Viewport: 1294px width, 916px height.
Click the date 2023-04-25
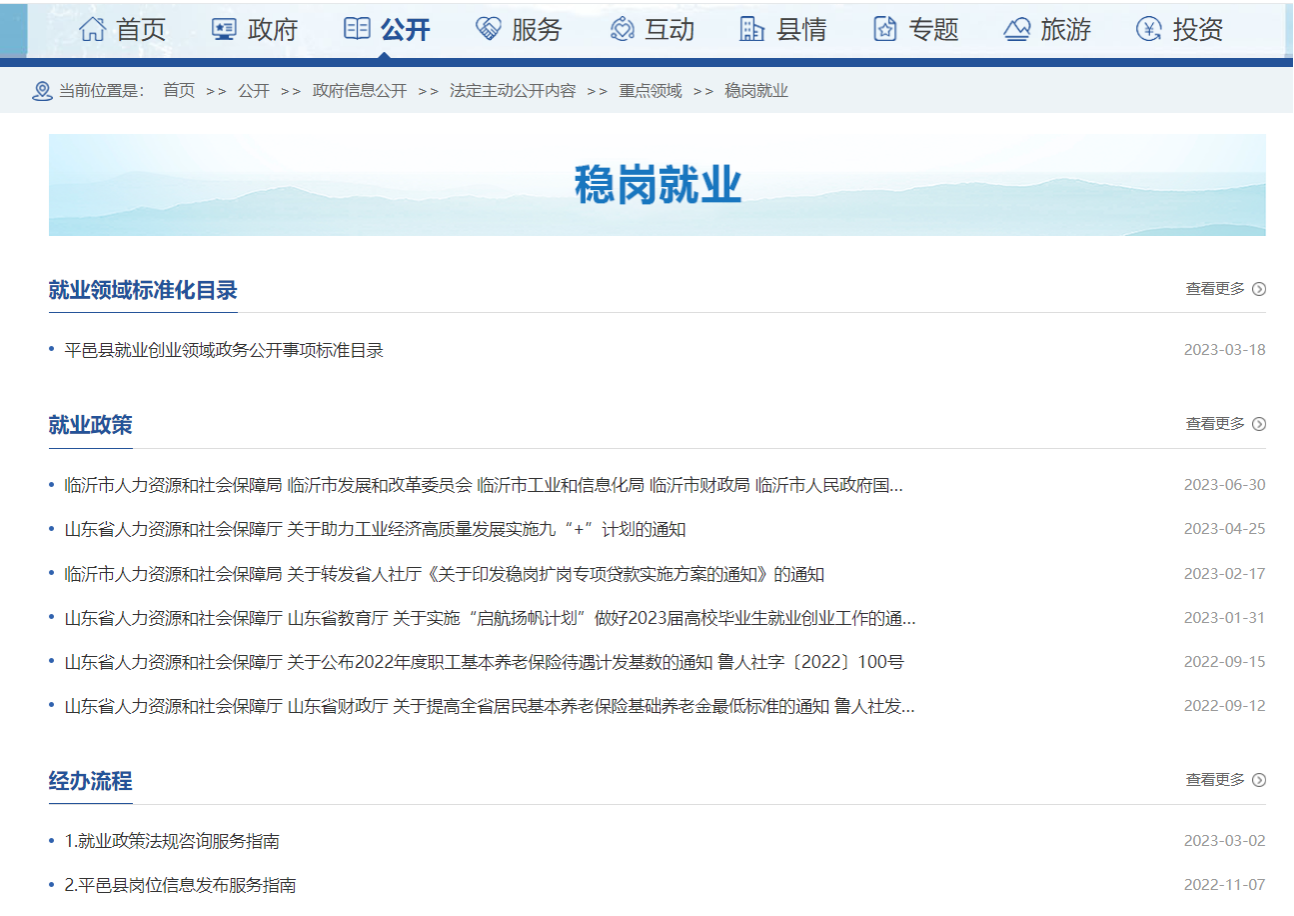(x=1225, y=529)
